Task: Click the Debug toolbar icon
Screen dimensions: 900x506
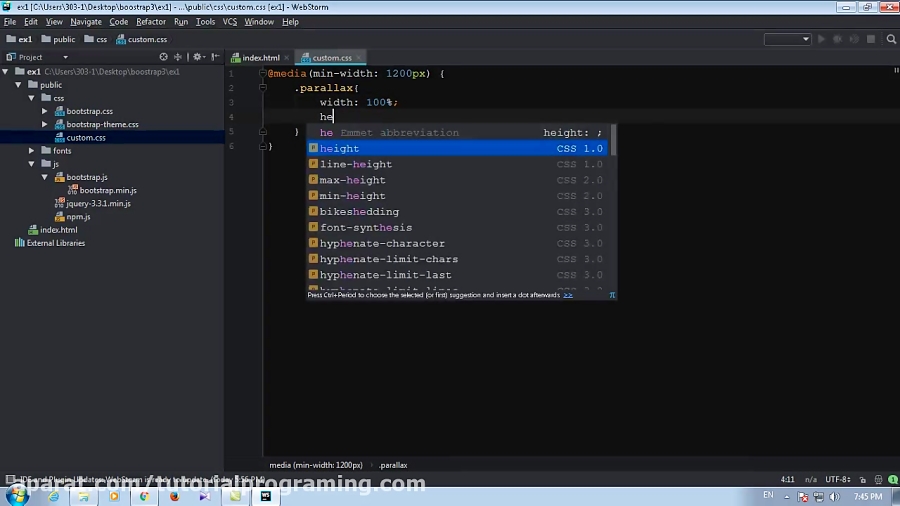Action: [x=837, y=39]
